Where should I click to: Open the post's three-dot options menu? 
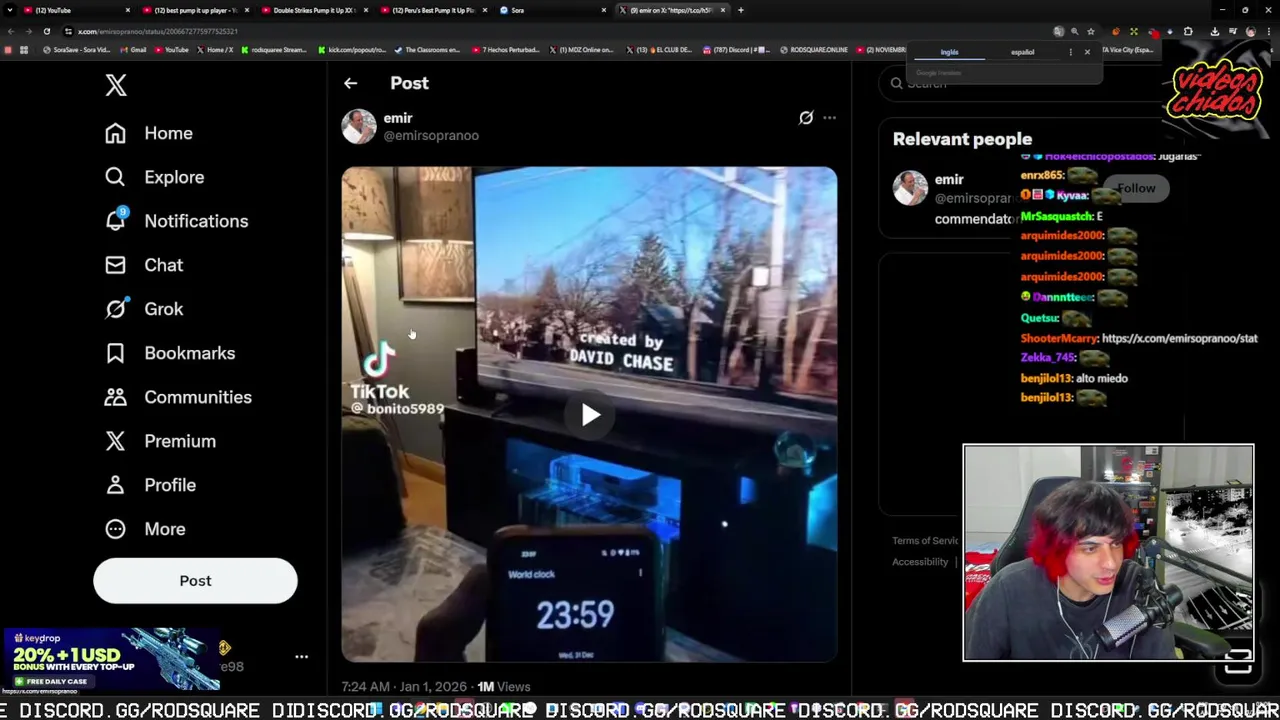pos(829,118)
